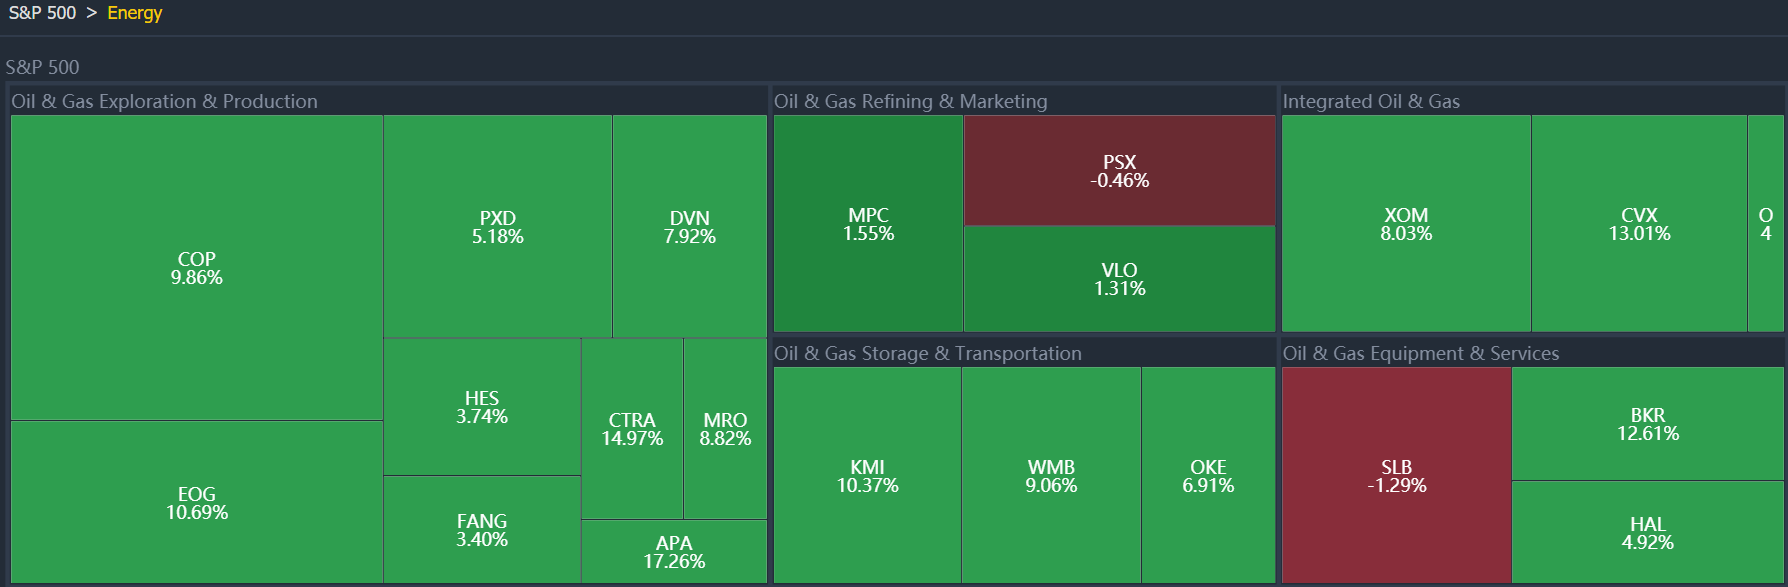Open the Integrated Oil & Gas group header

[x=1371, y=101]
